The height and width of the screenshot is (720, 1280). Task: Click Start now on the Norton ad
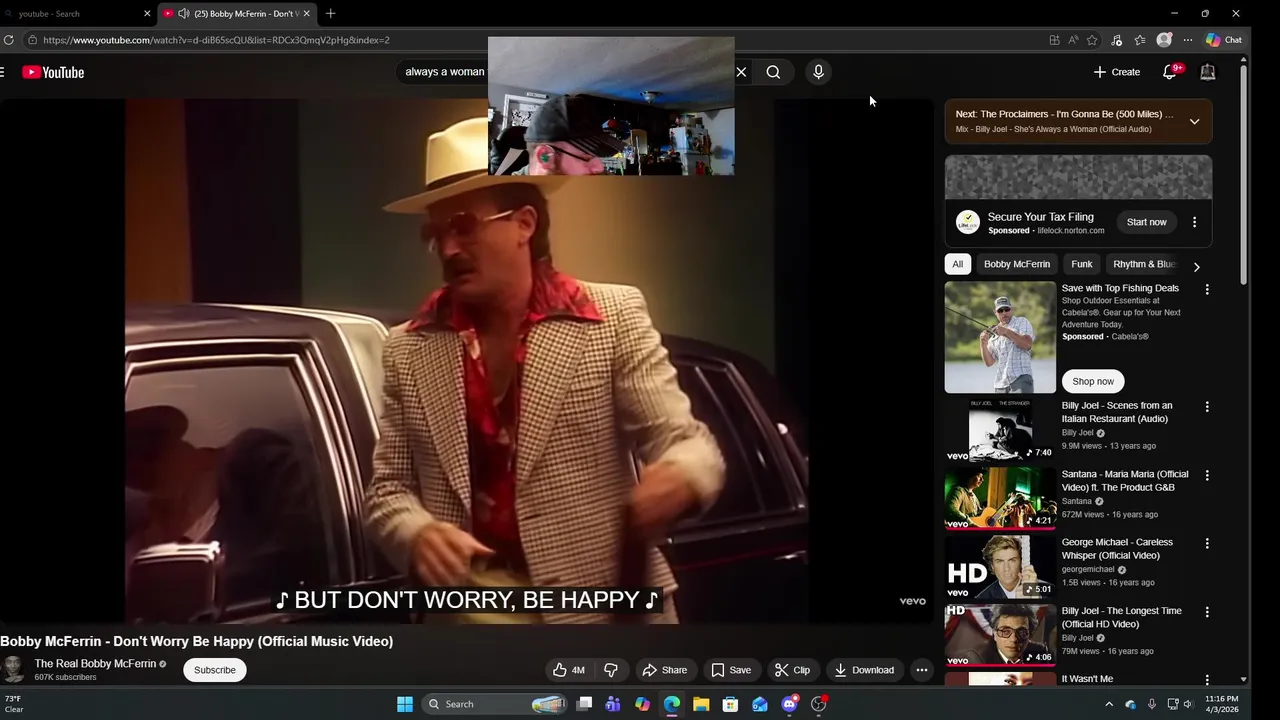click(1146, 222)
